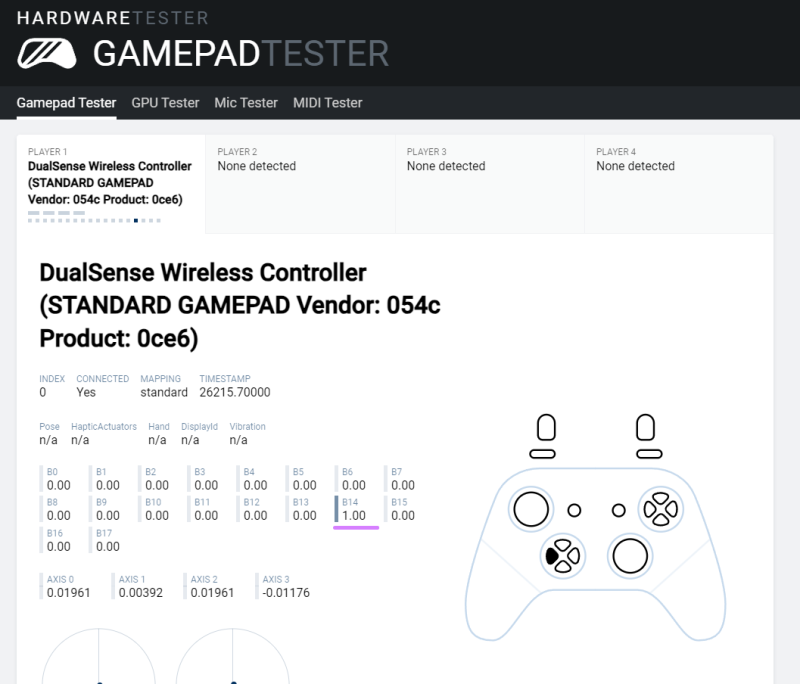The width and height of the screenshot is (800, 684).
Task: Click the HapticActuators n/a value
Action: click(x=80, y=440)
